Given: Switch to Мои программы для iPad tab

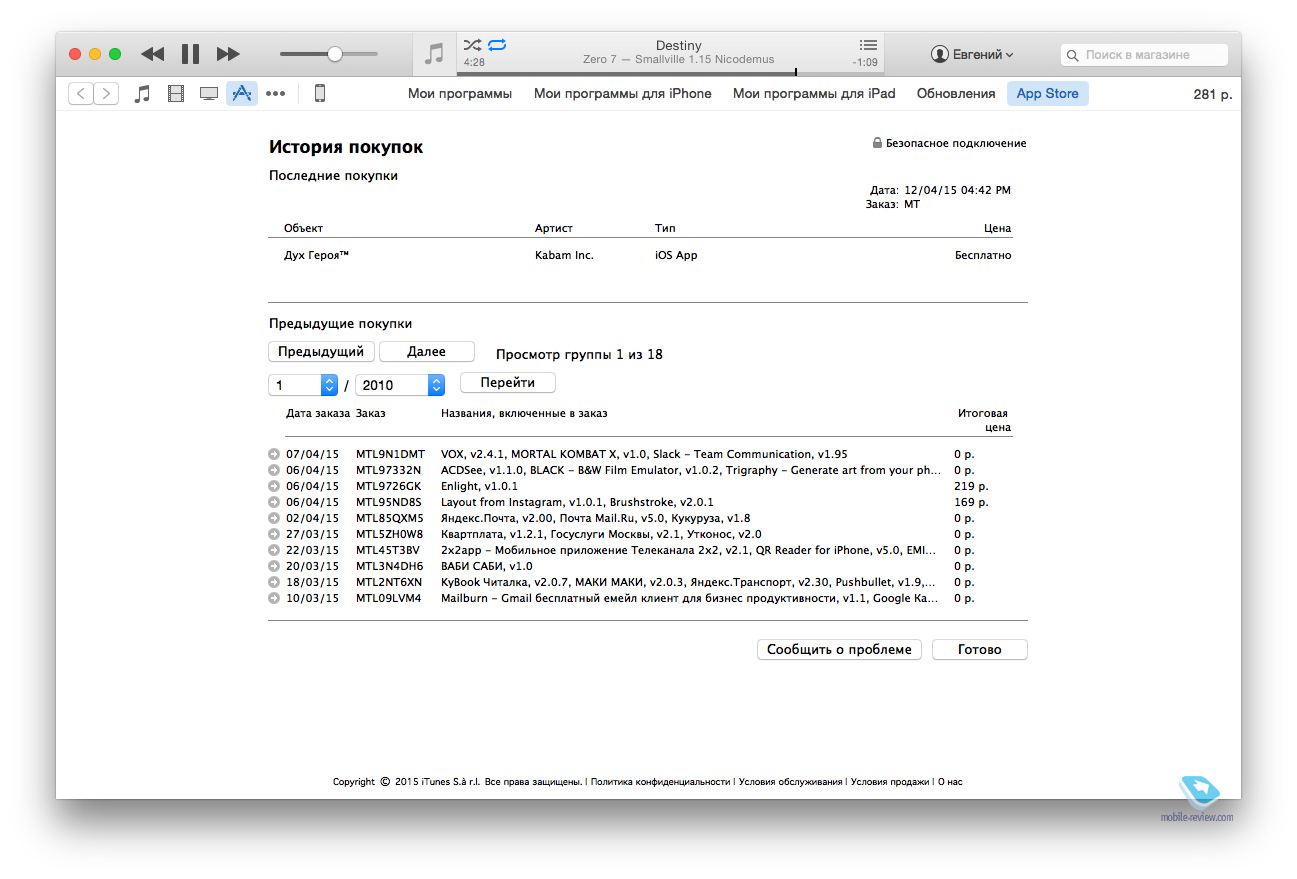Looking at the screenshot, I should coord(814,94).
